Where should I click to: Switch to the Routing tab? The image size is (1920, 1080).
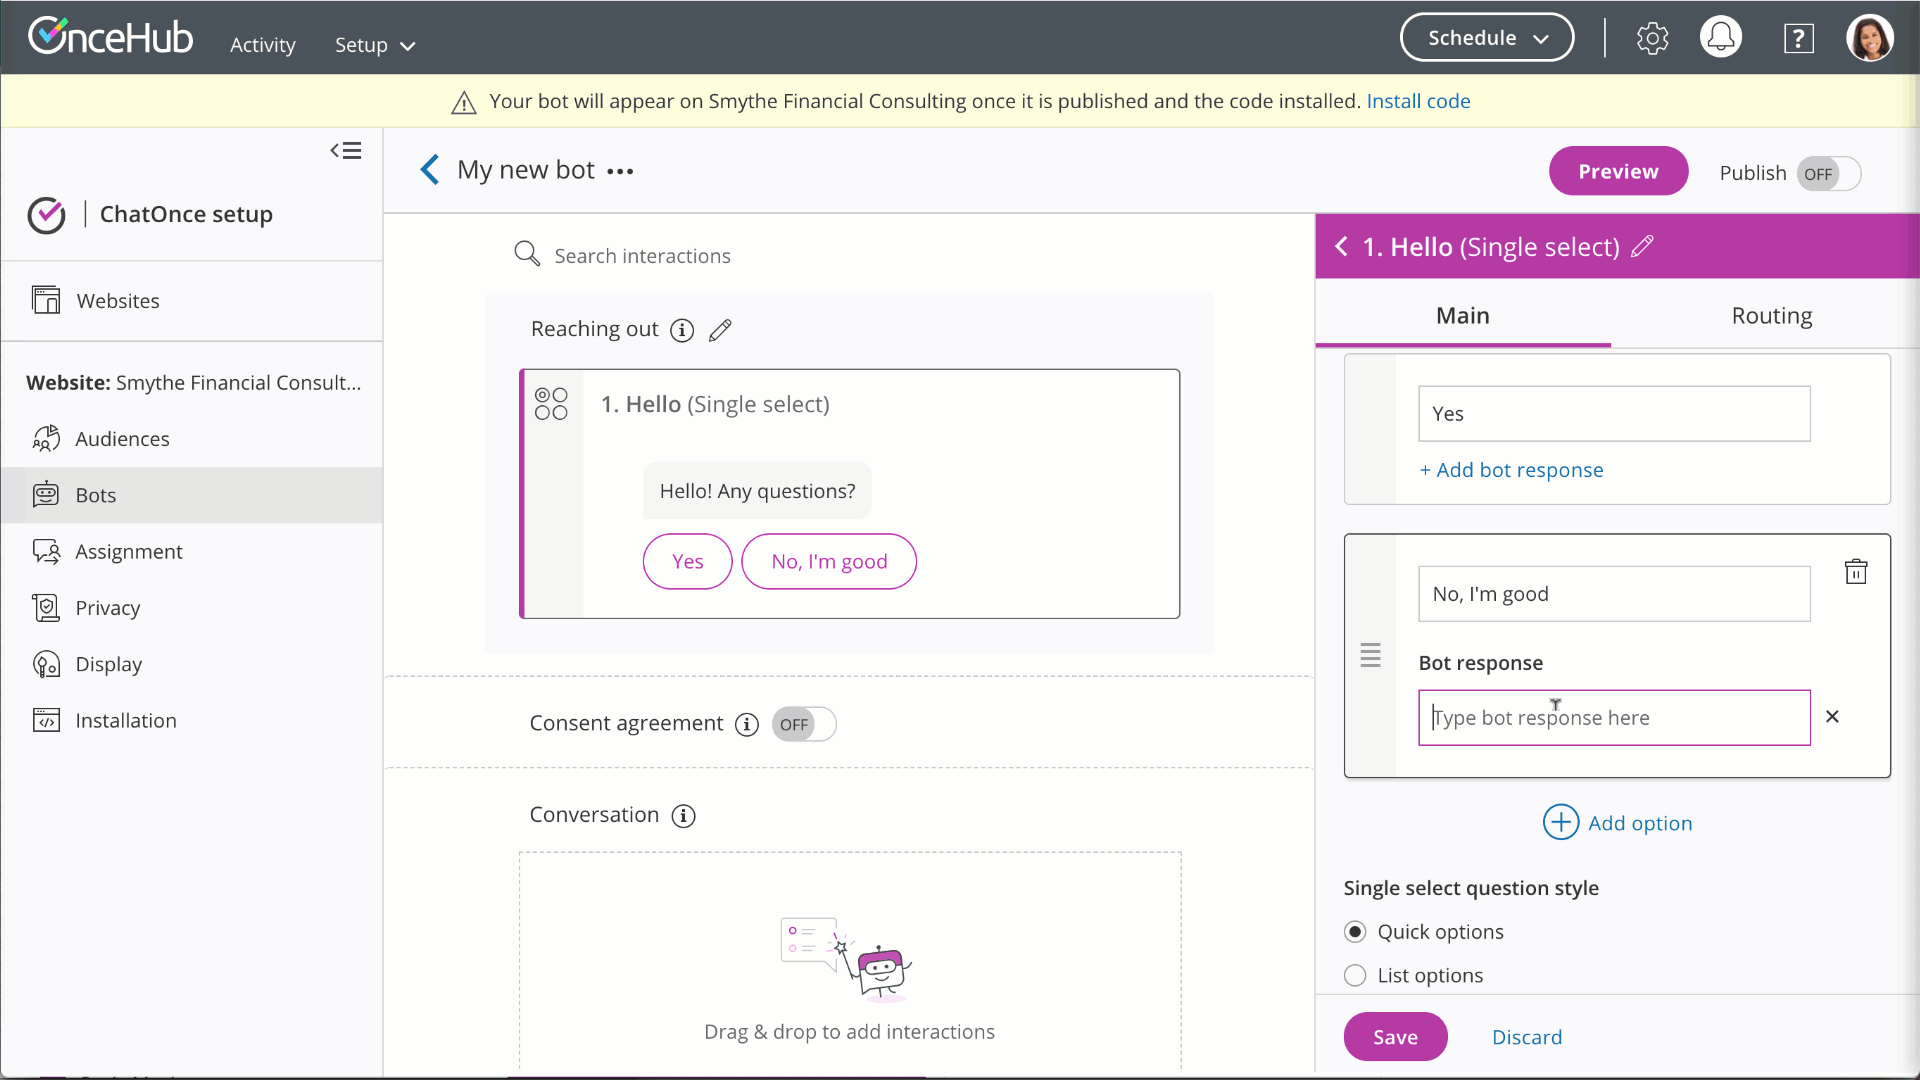coord(1771,316)
